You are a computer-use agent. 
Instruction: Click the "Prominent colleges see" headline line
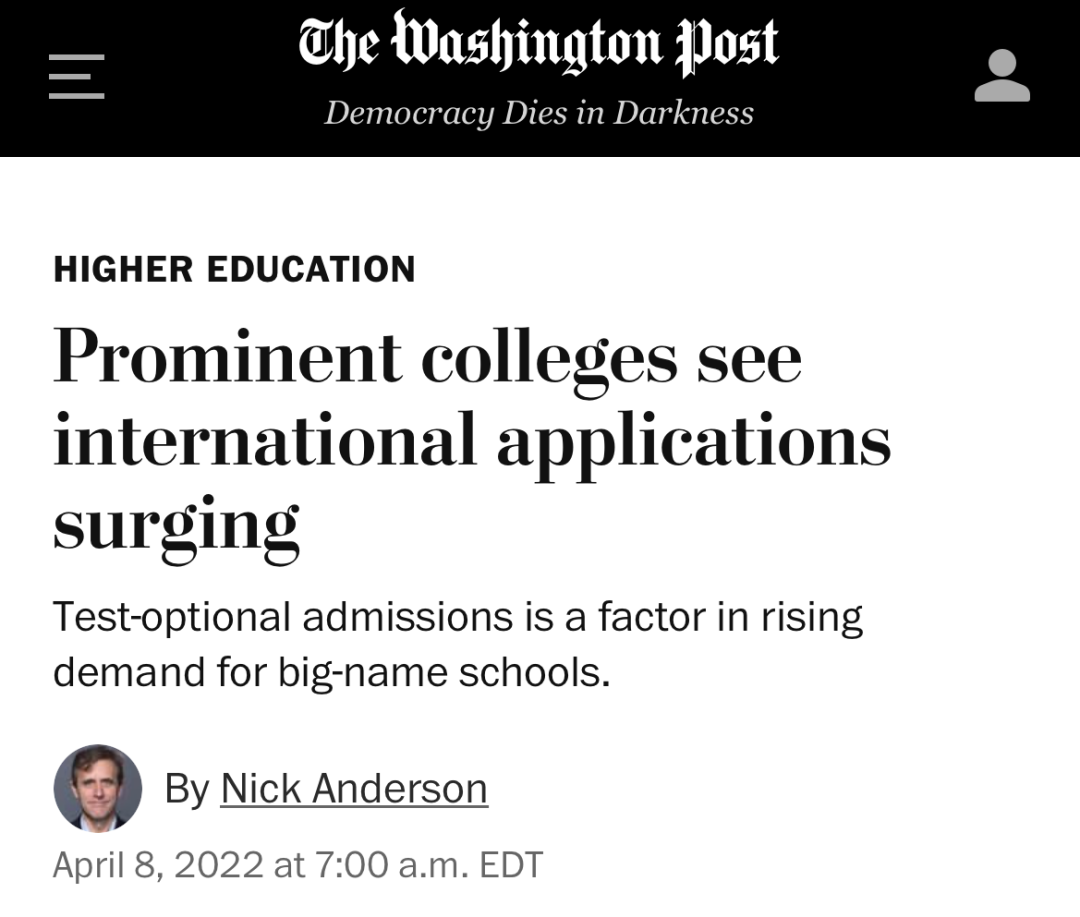427,357
